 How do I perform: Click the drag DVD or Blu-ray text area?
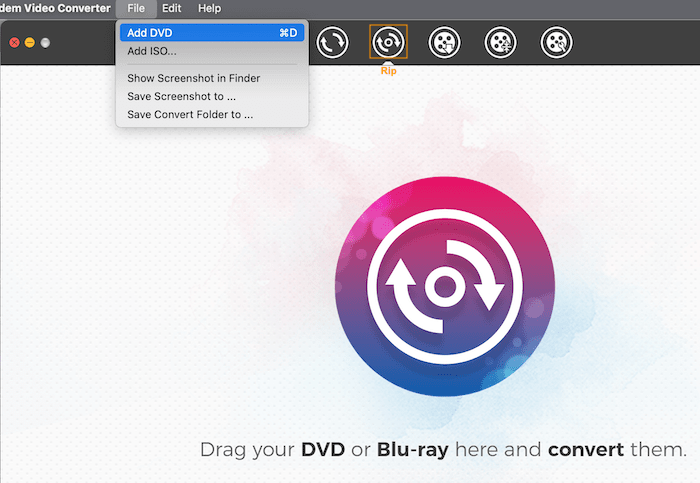click(x=444, y=449)
